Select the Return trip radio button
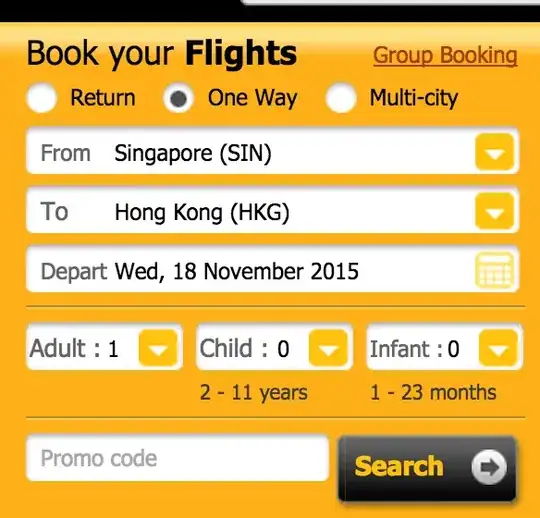The width and height of the screenshot is (540, 518). 42,98
